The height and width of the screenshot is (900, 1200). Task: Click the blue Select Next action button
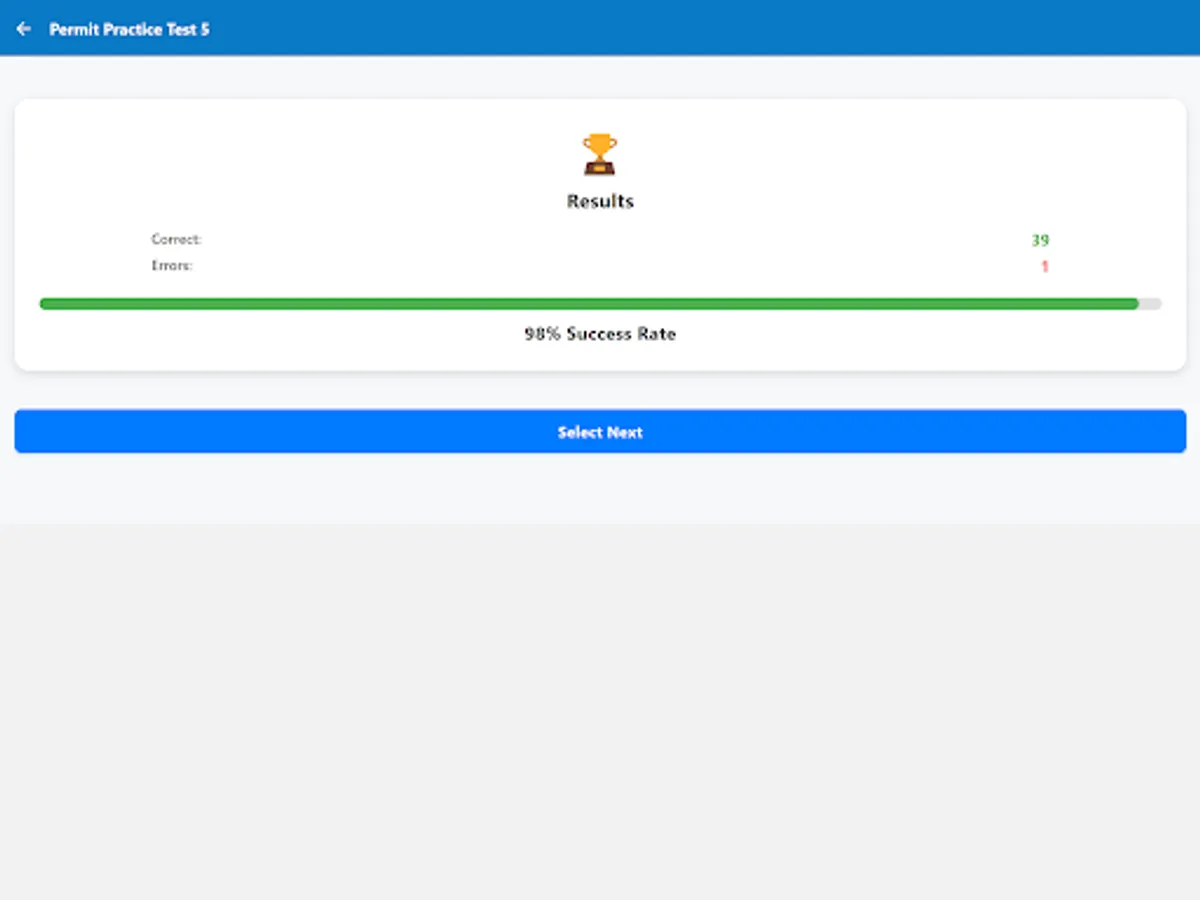point(600,431)
